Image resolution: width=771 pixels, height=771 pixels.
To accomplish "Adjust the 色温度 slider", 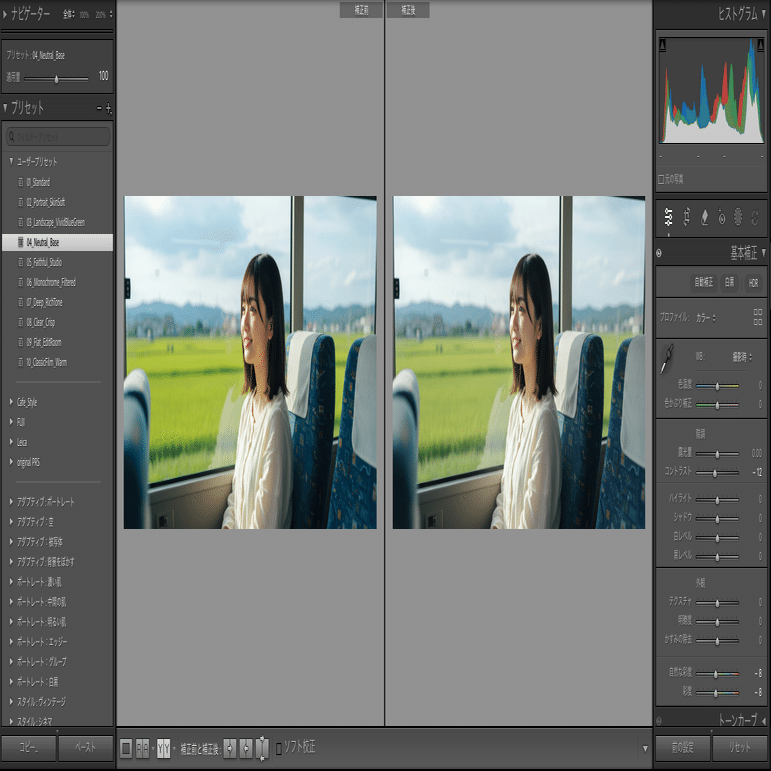I will 717,386.
